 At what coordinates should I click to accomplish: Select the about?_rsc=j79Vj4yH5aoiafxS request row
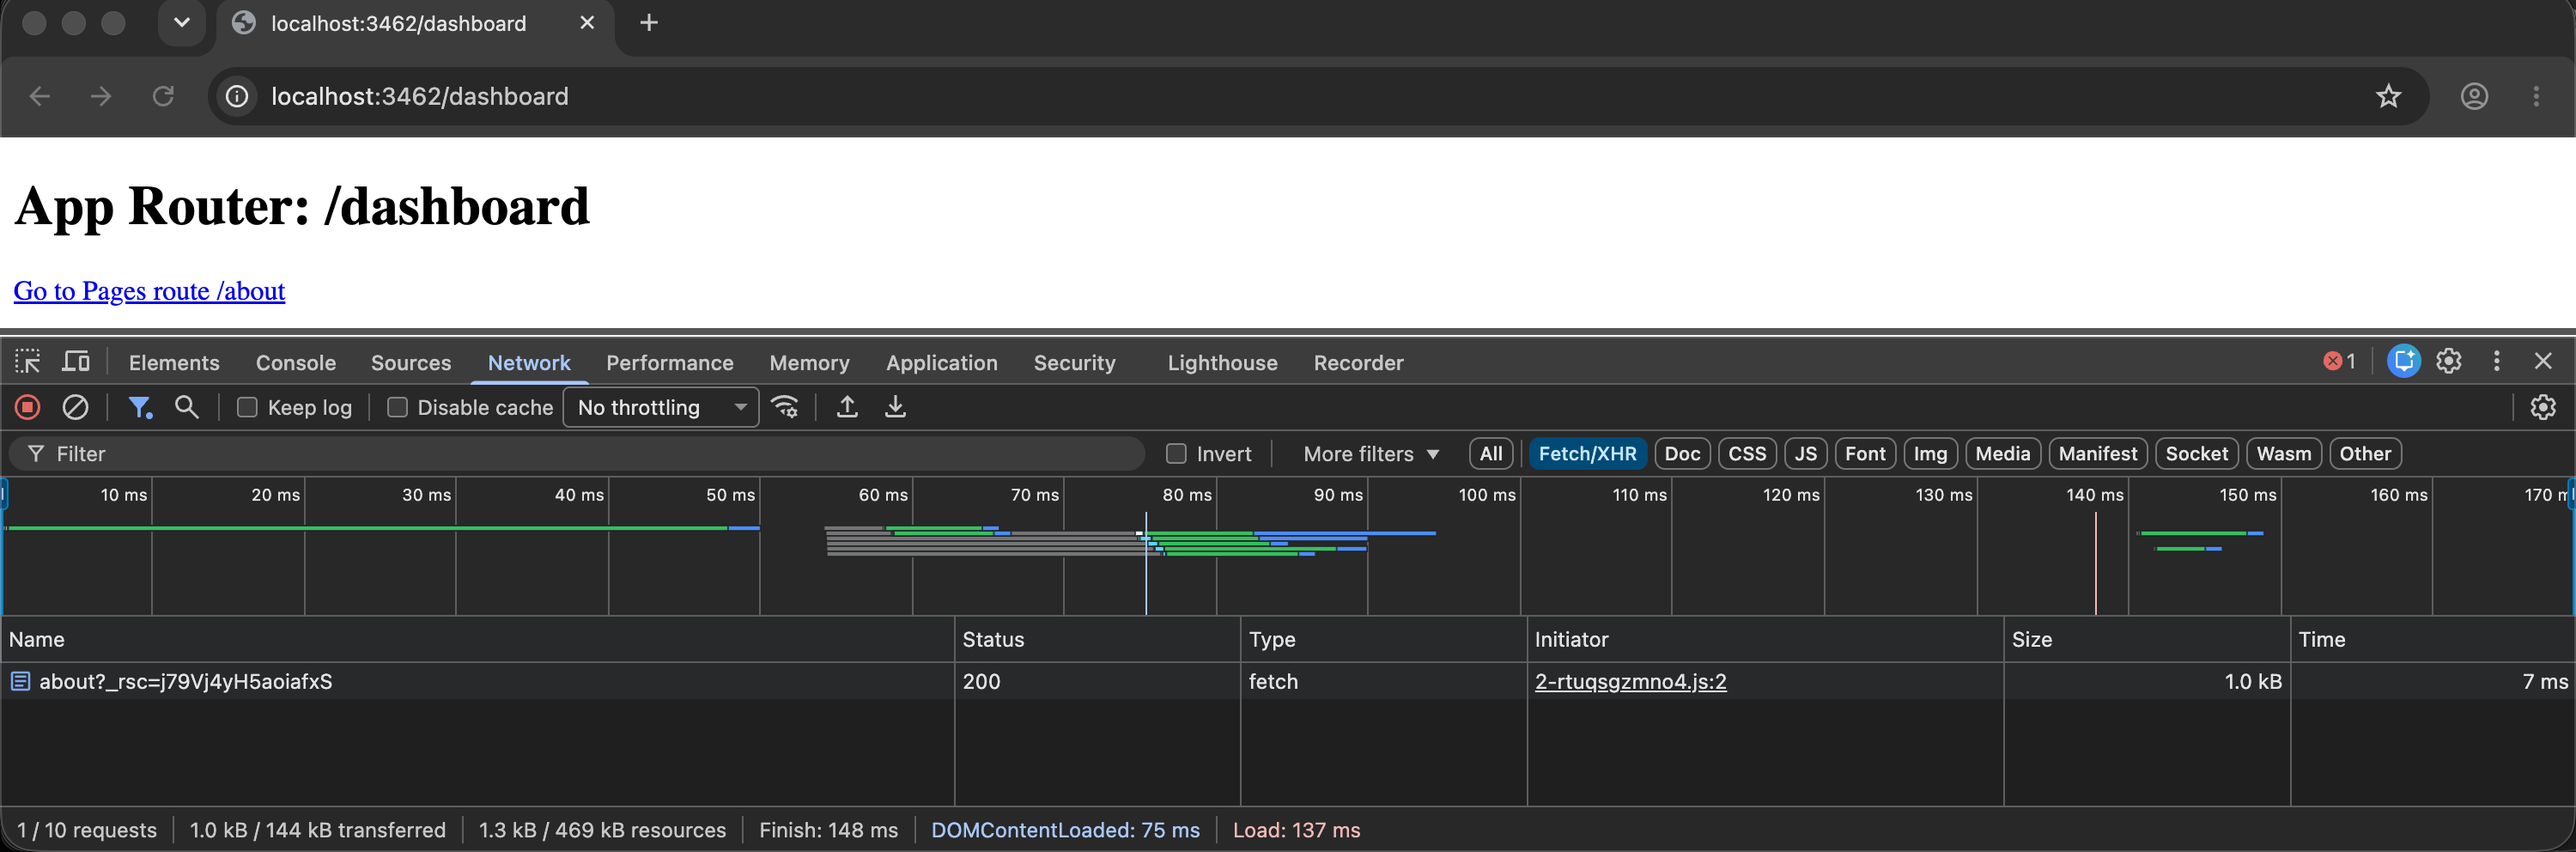[1288, 681]
